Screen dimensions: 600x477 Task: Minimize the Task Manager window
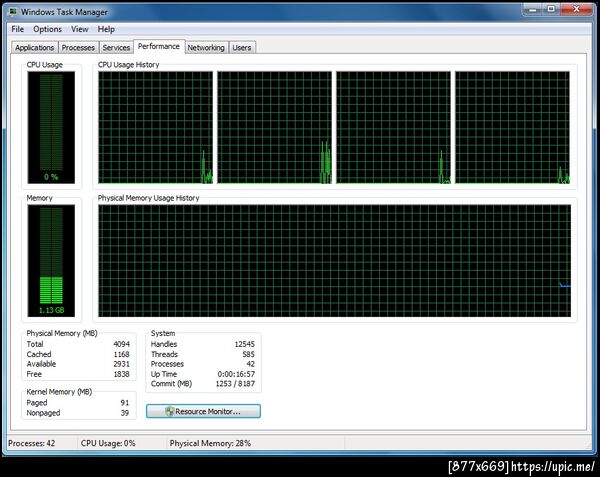(x=532, y=9)
